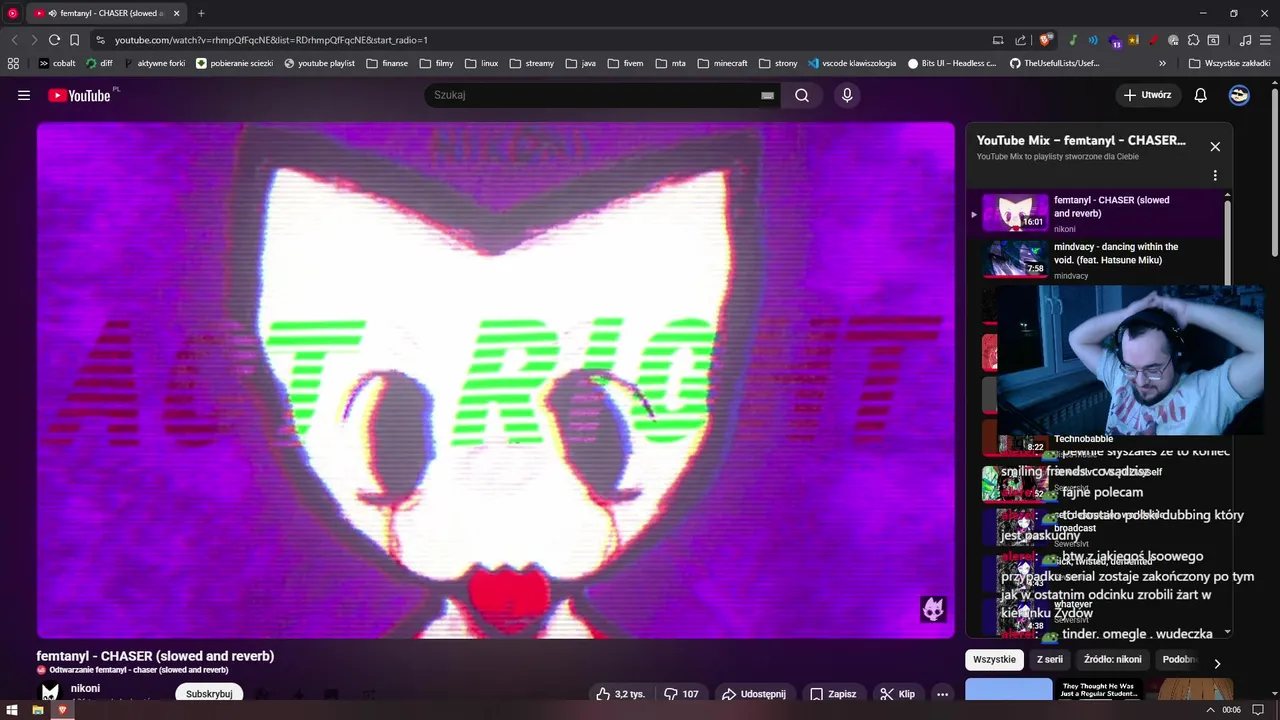Share video with Udostępnij

click(754, 694)
